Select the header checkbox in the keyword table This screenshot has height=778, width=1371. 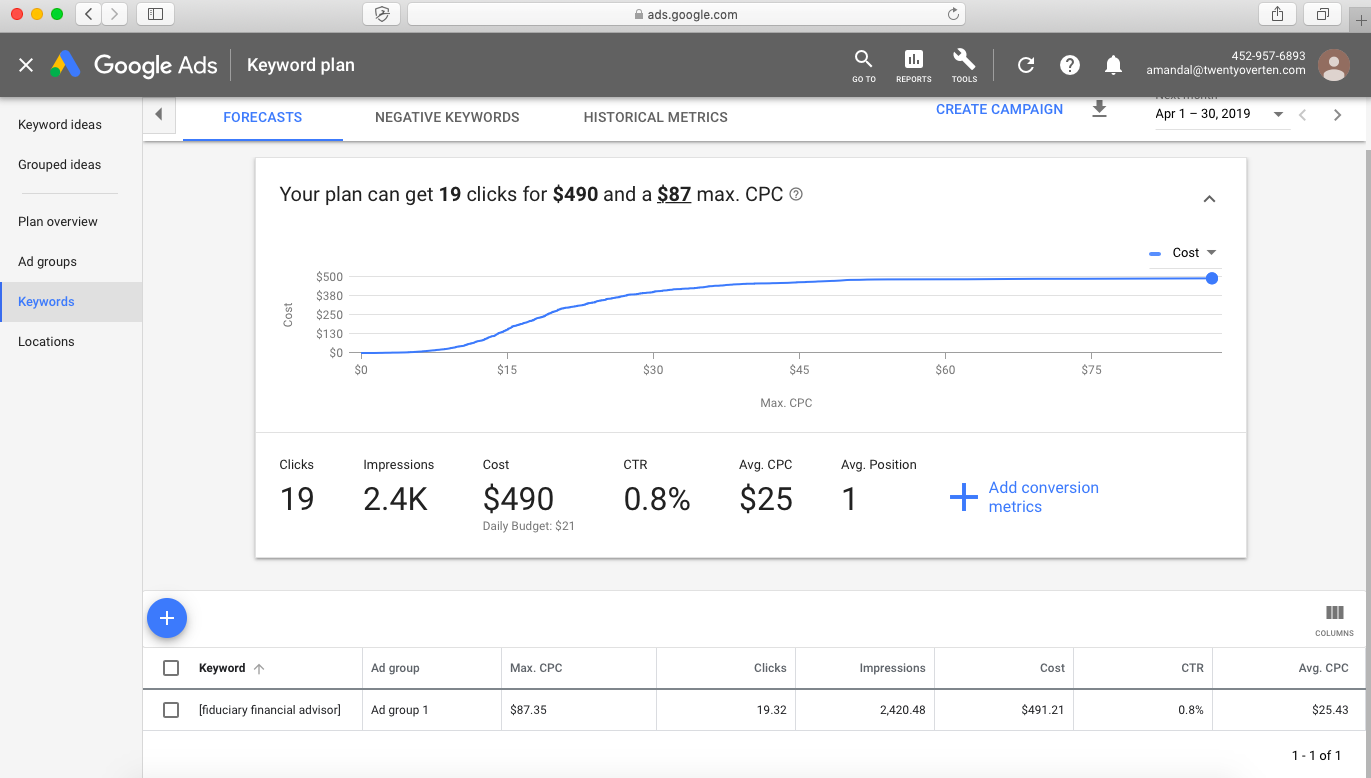tap(171, 667)
